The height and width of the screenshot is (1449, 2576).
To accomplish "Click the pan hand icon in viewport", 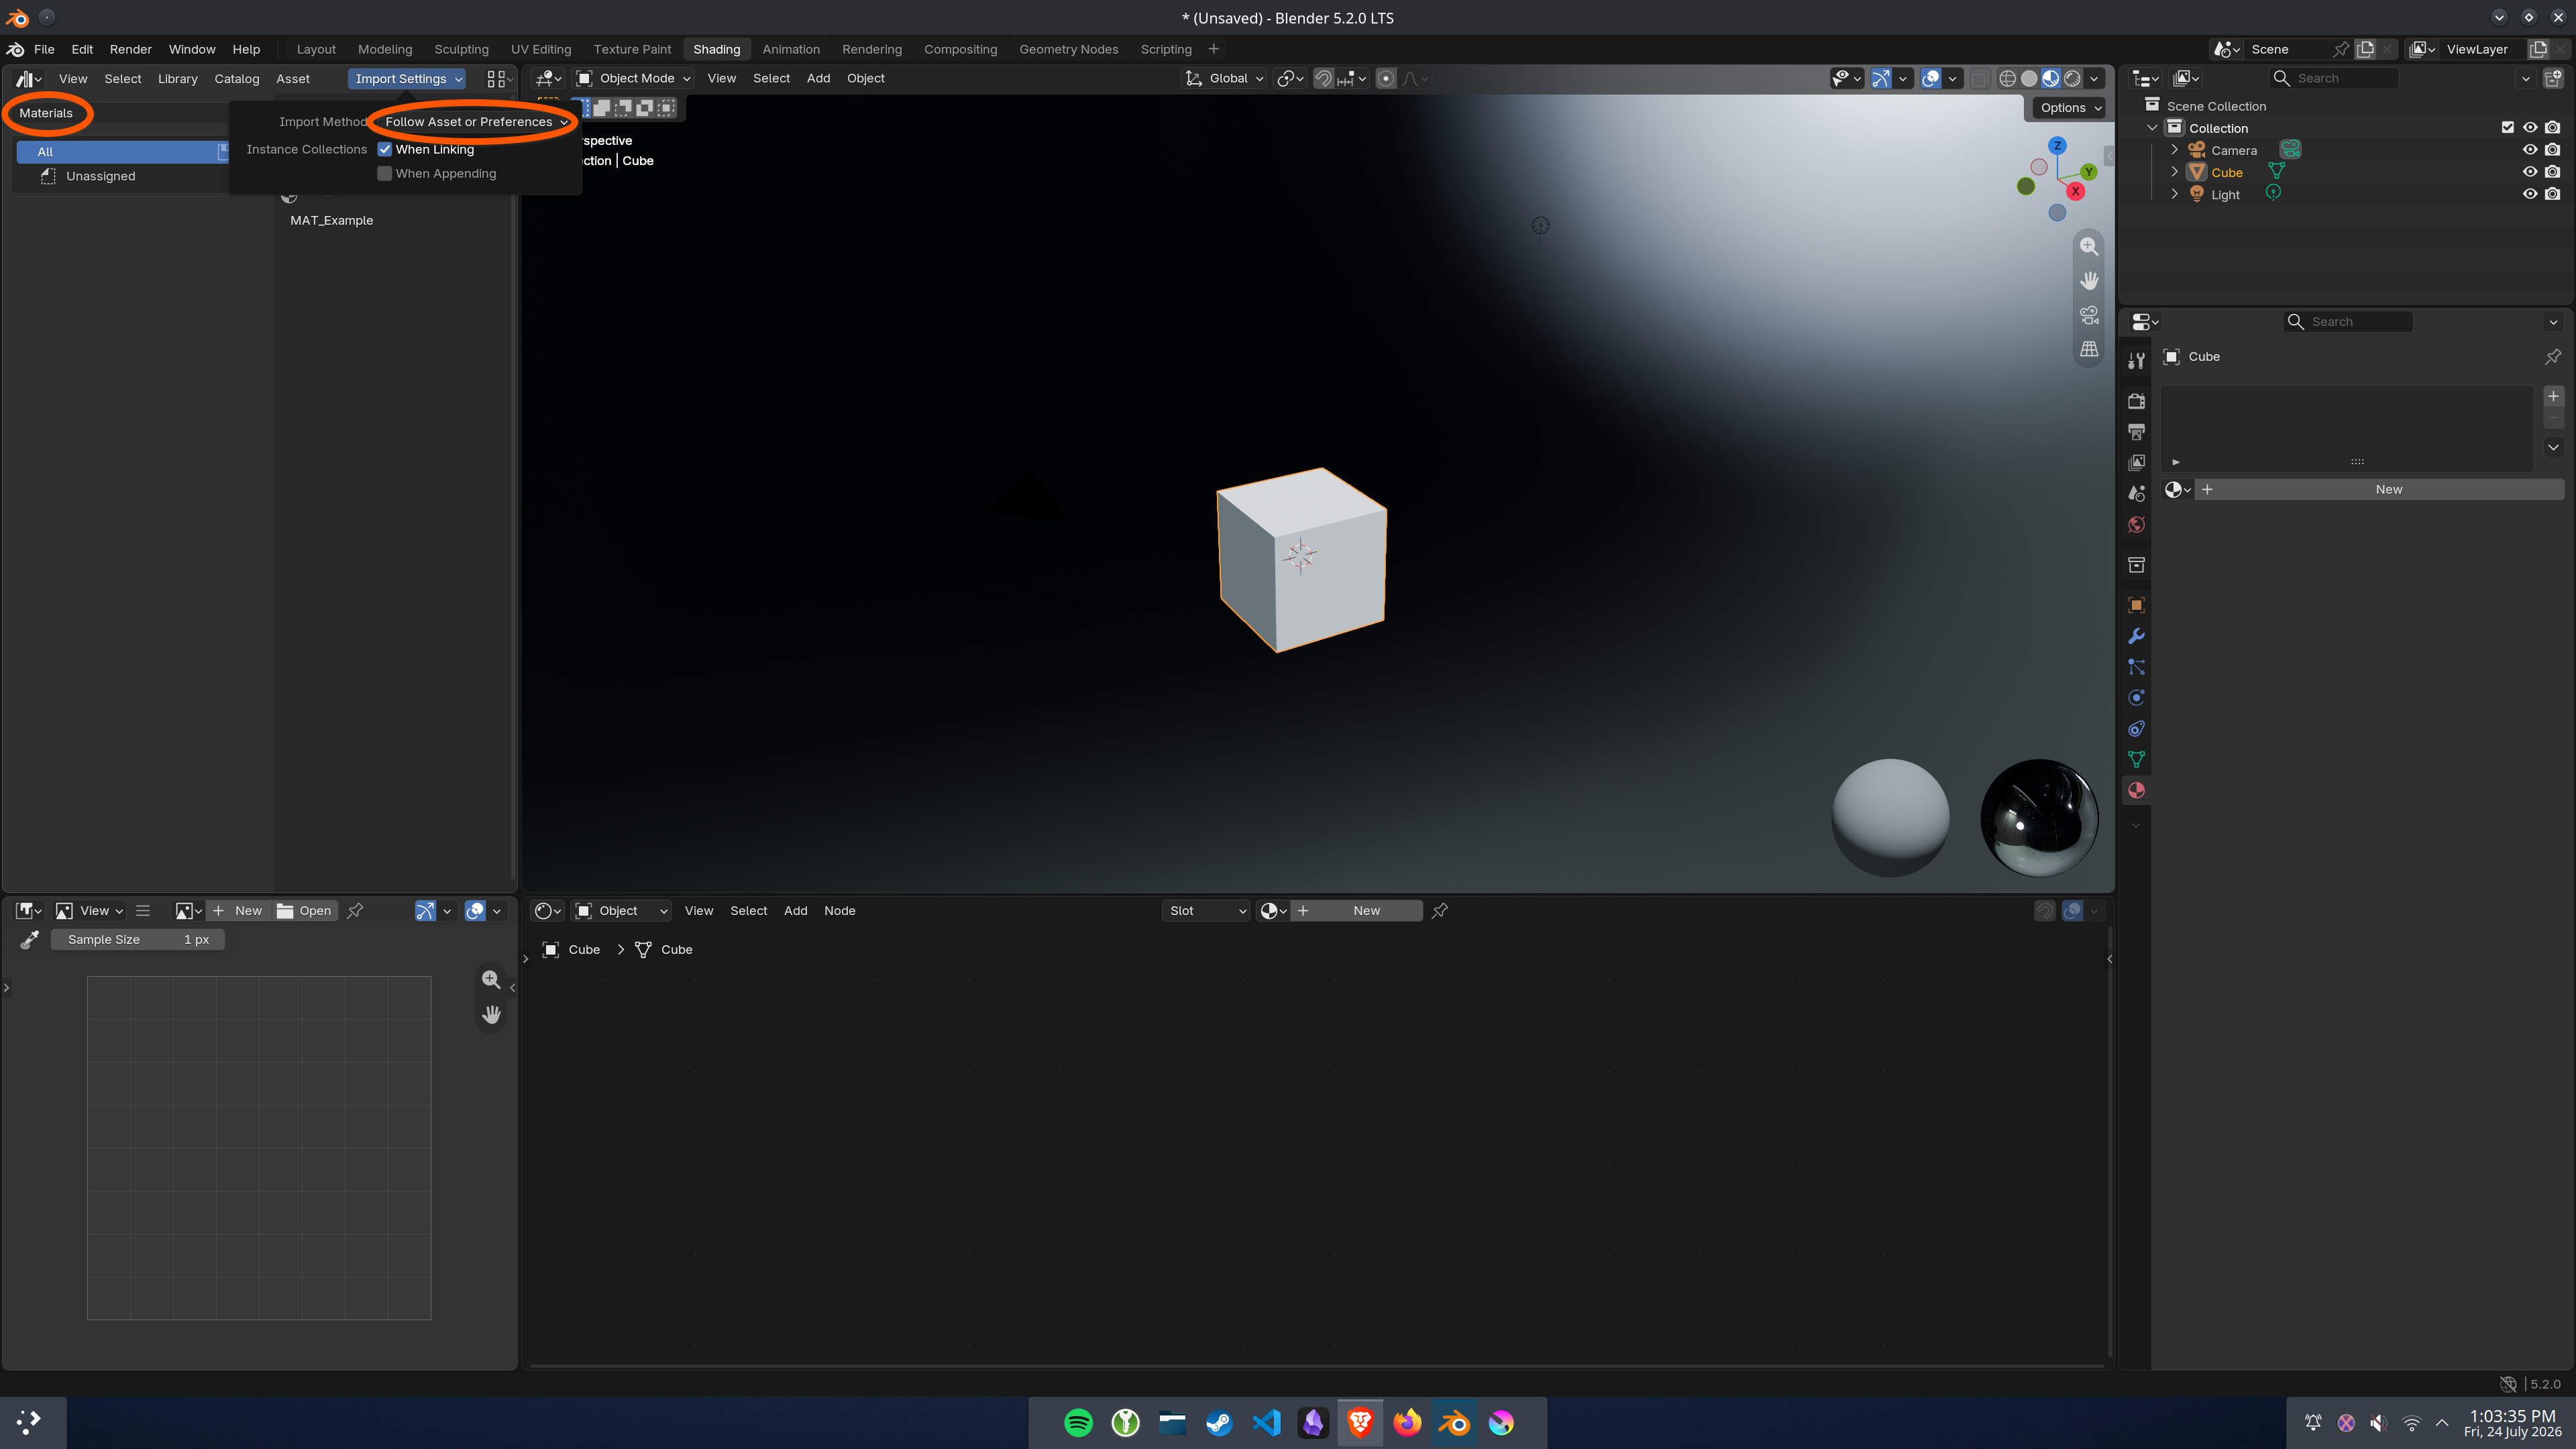I will tap(2089, 280).
